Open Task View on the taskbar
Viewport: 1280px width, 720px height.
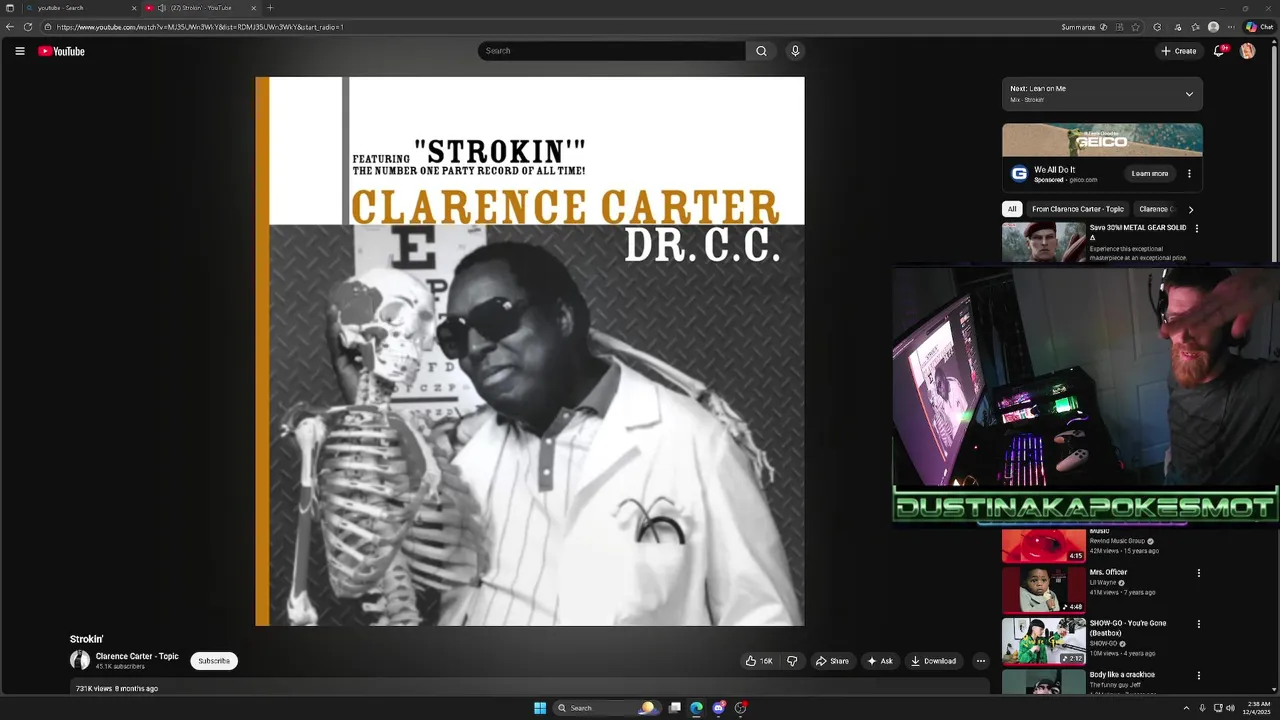tap(675, 708)
